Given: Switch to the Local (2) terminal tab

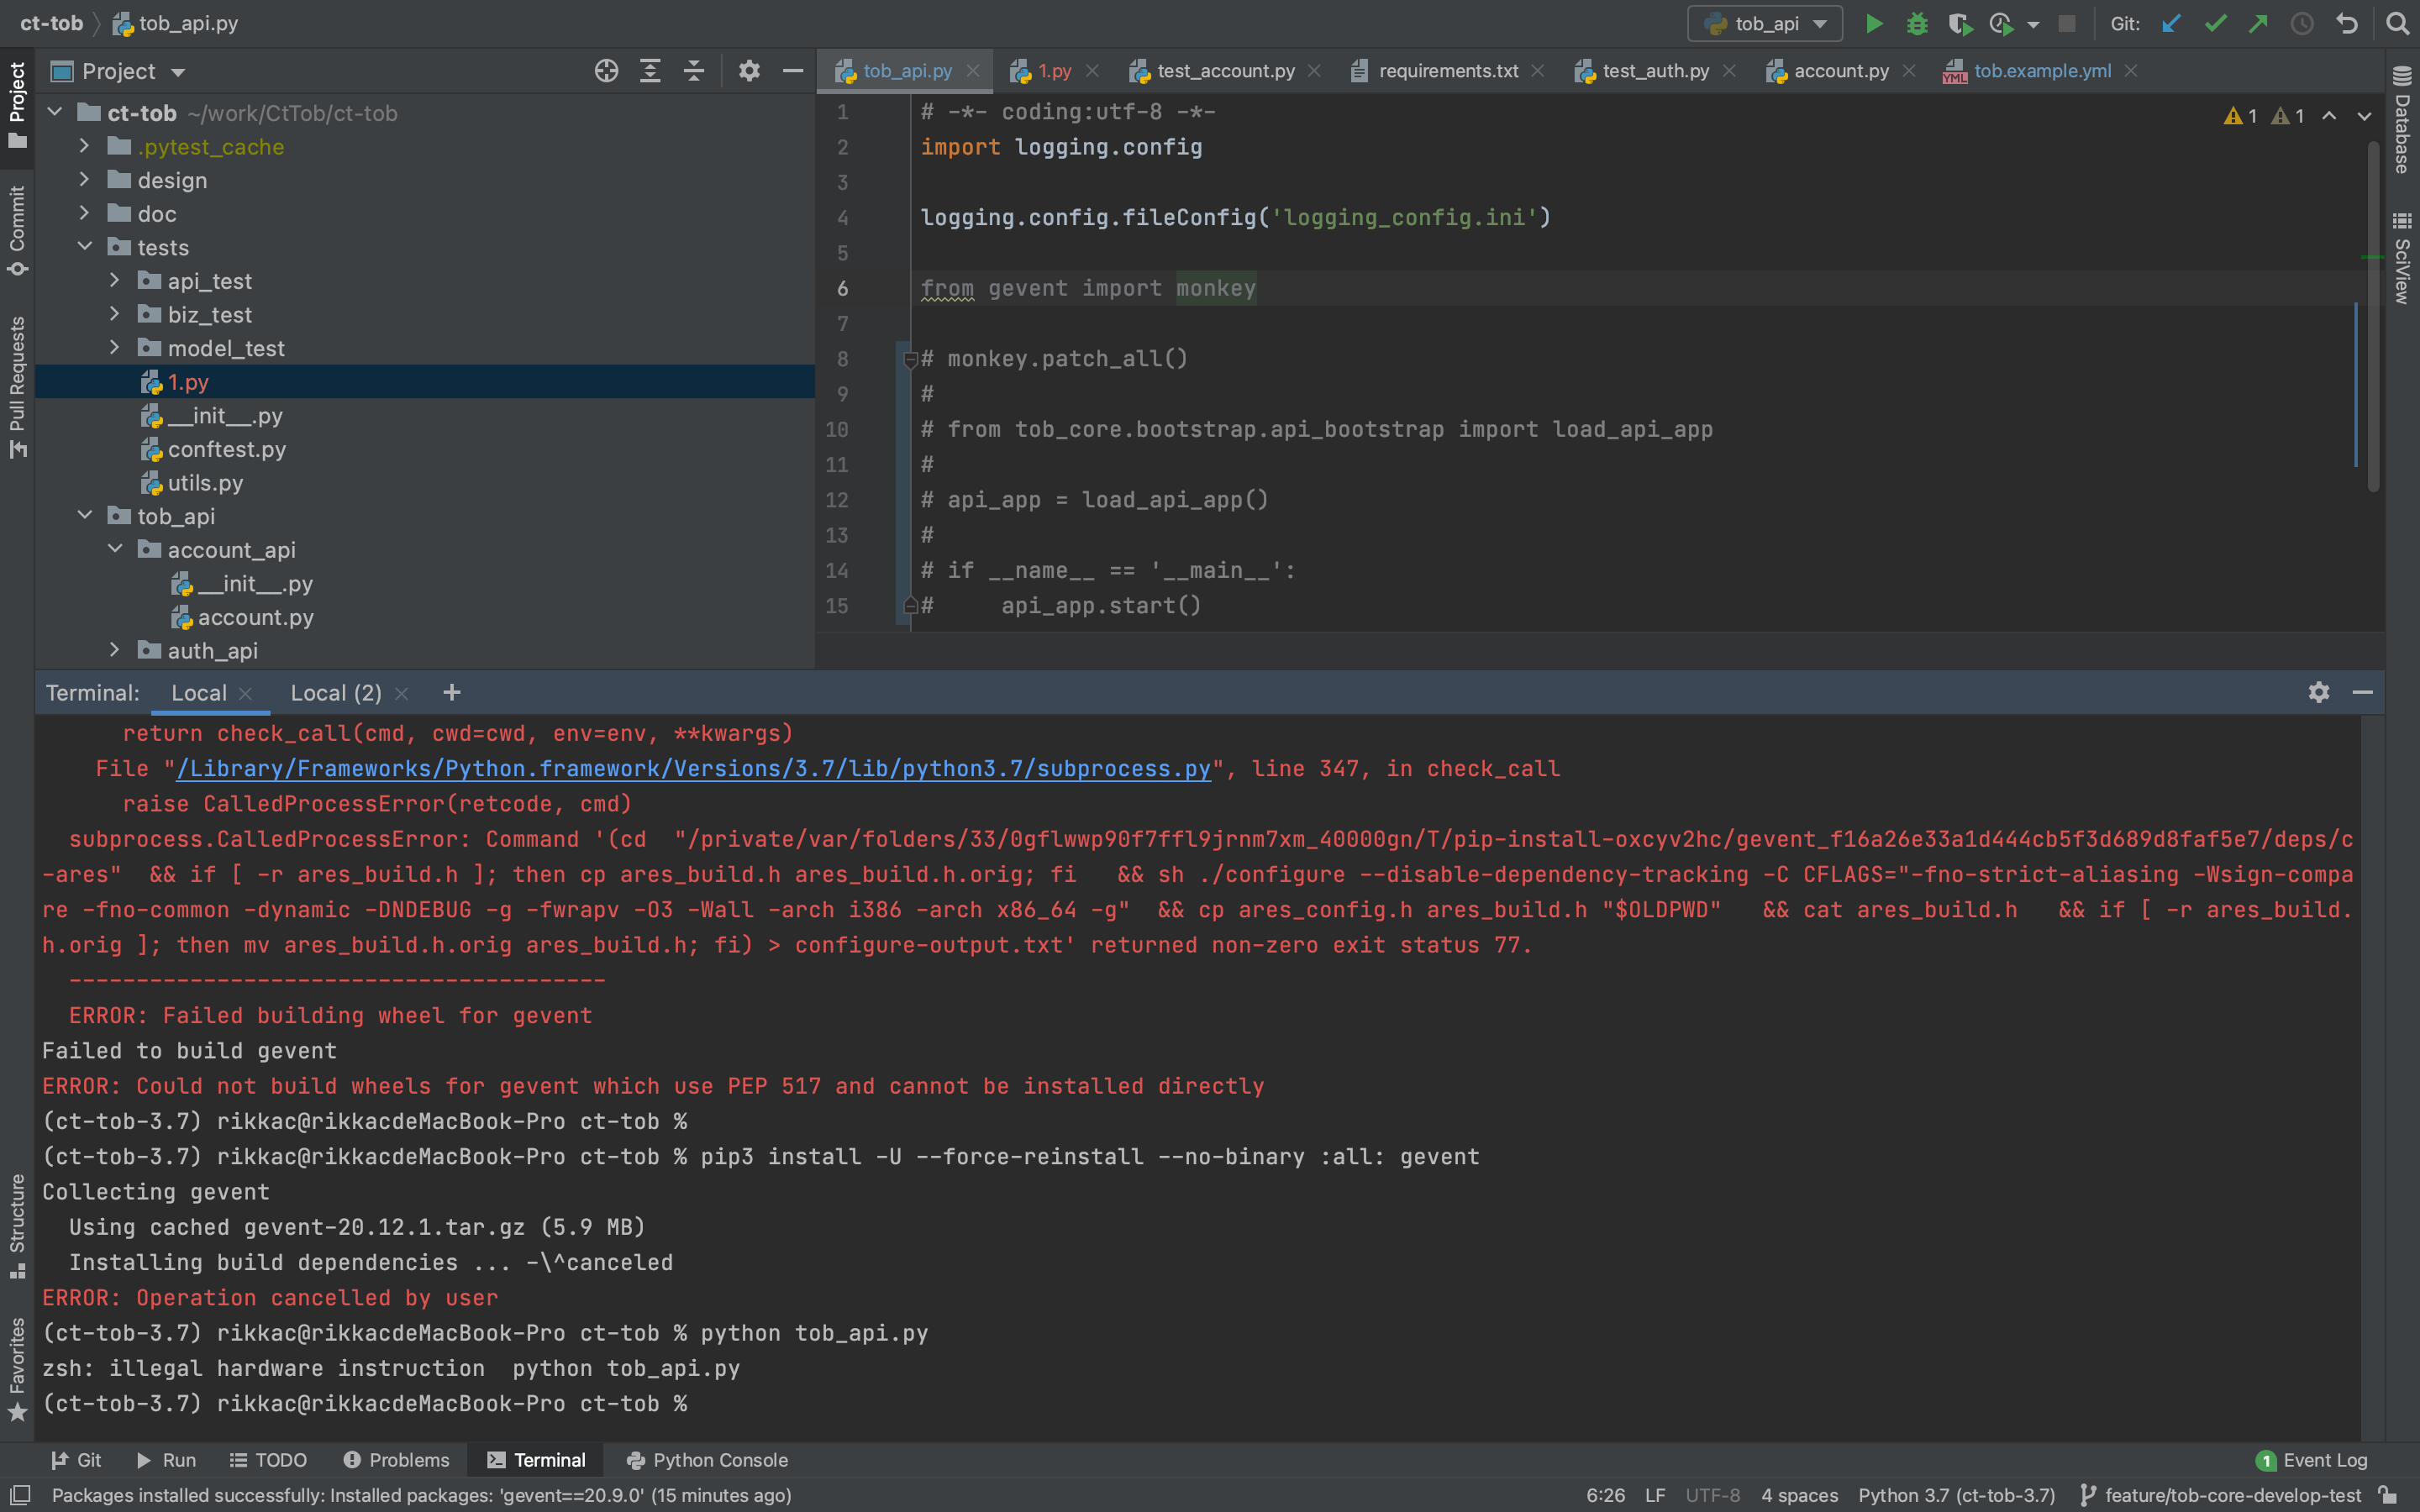Looking at the screenshot, I should (x=336, y=692).
